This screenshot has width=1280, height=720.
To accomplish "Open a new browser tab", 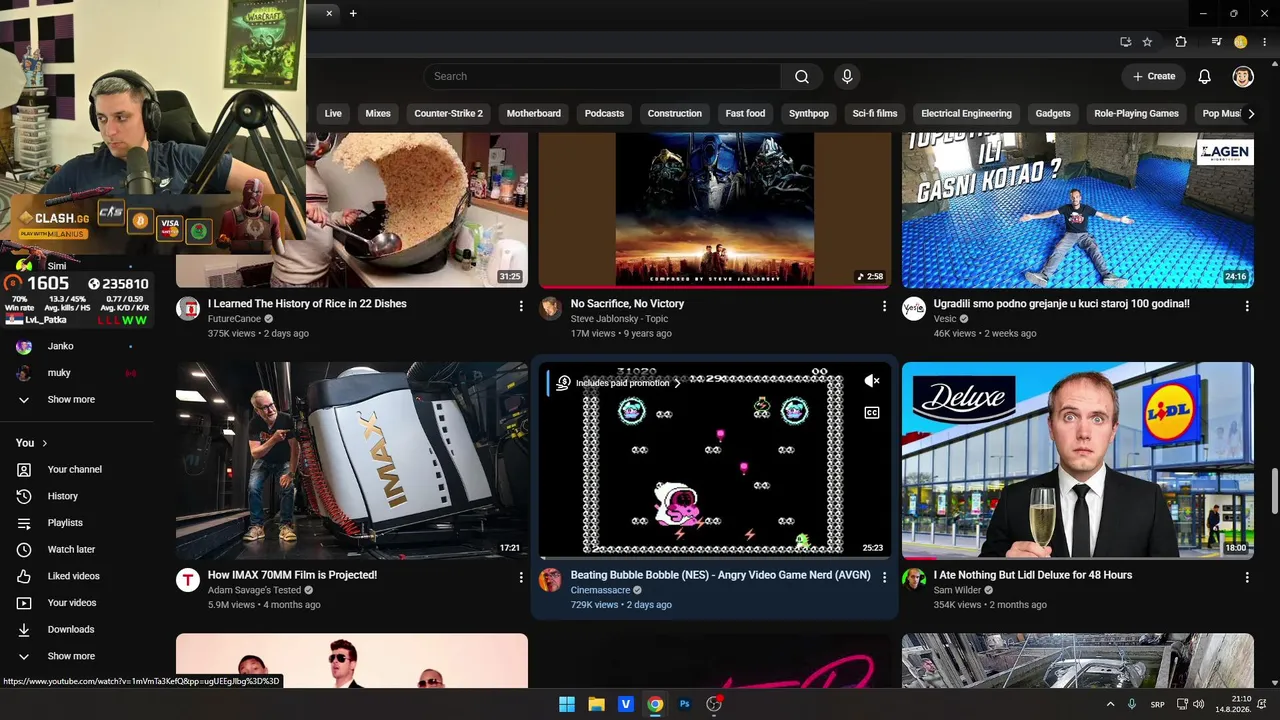I will click(353, 14).
